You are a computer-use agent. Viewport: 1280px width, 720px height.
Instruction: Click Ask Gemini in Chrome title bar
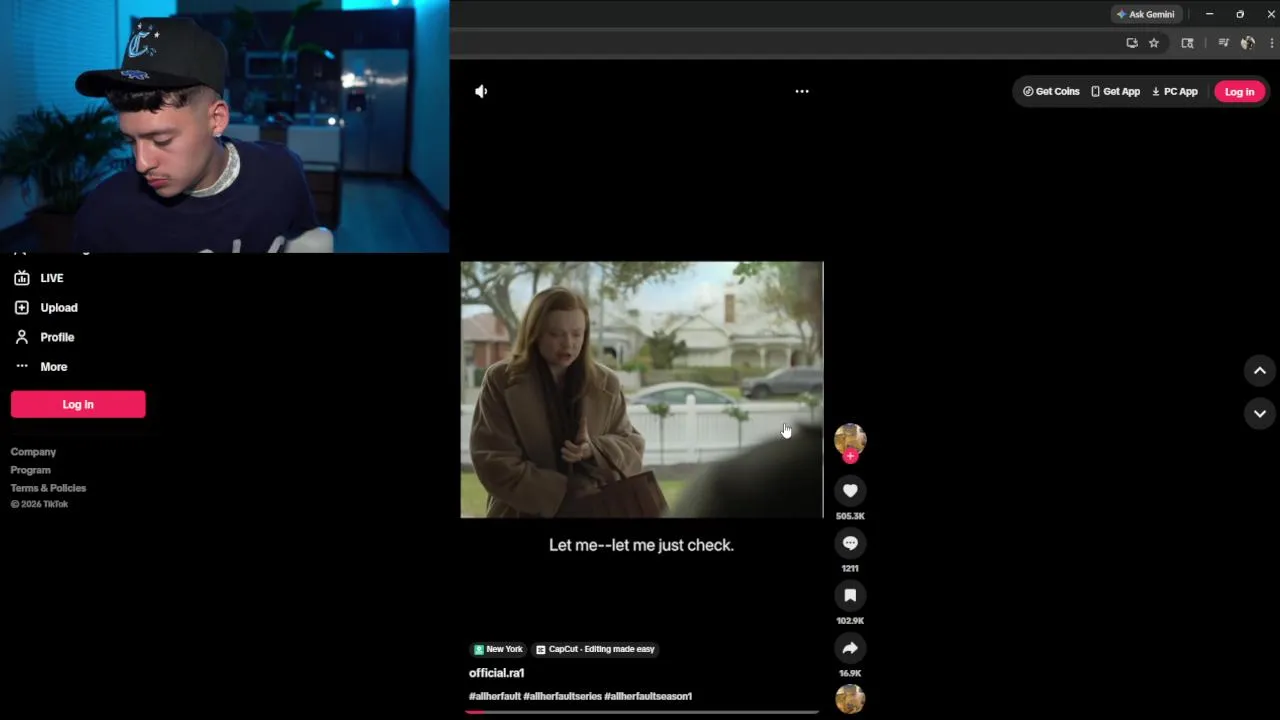[1145, 14]
